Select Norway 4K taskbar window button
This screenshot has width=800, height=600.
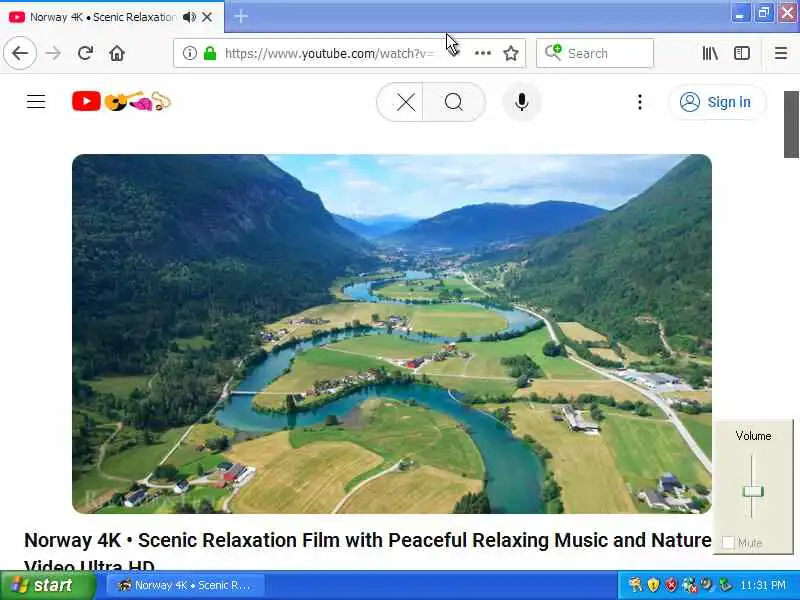pos(185,585)
